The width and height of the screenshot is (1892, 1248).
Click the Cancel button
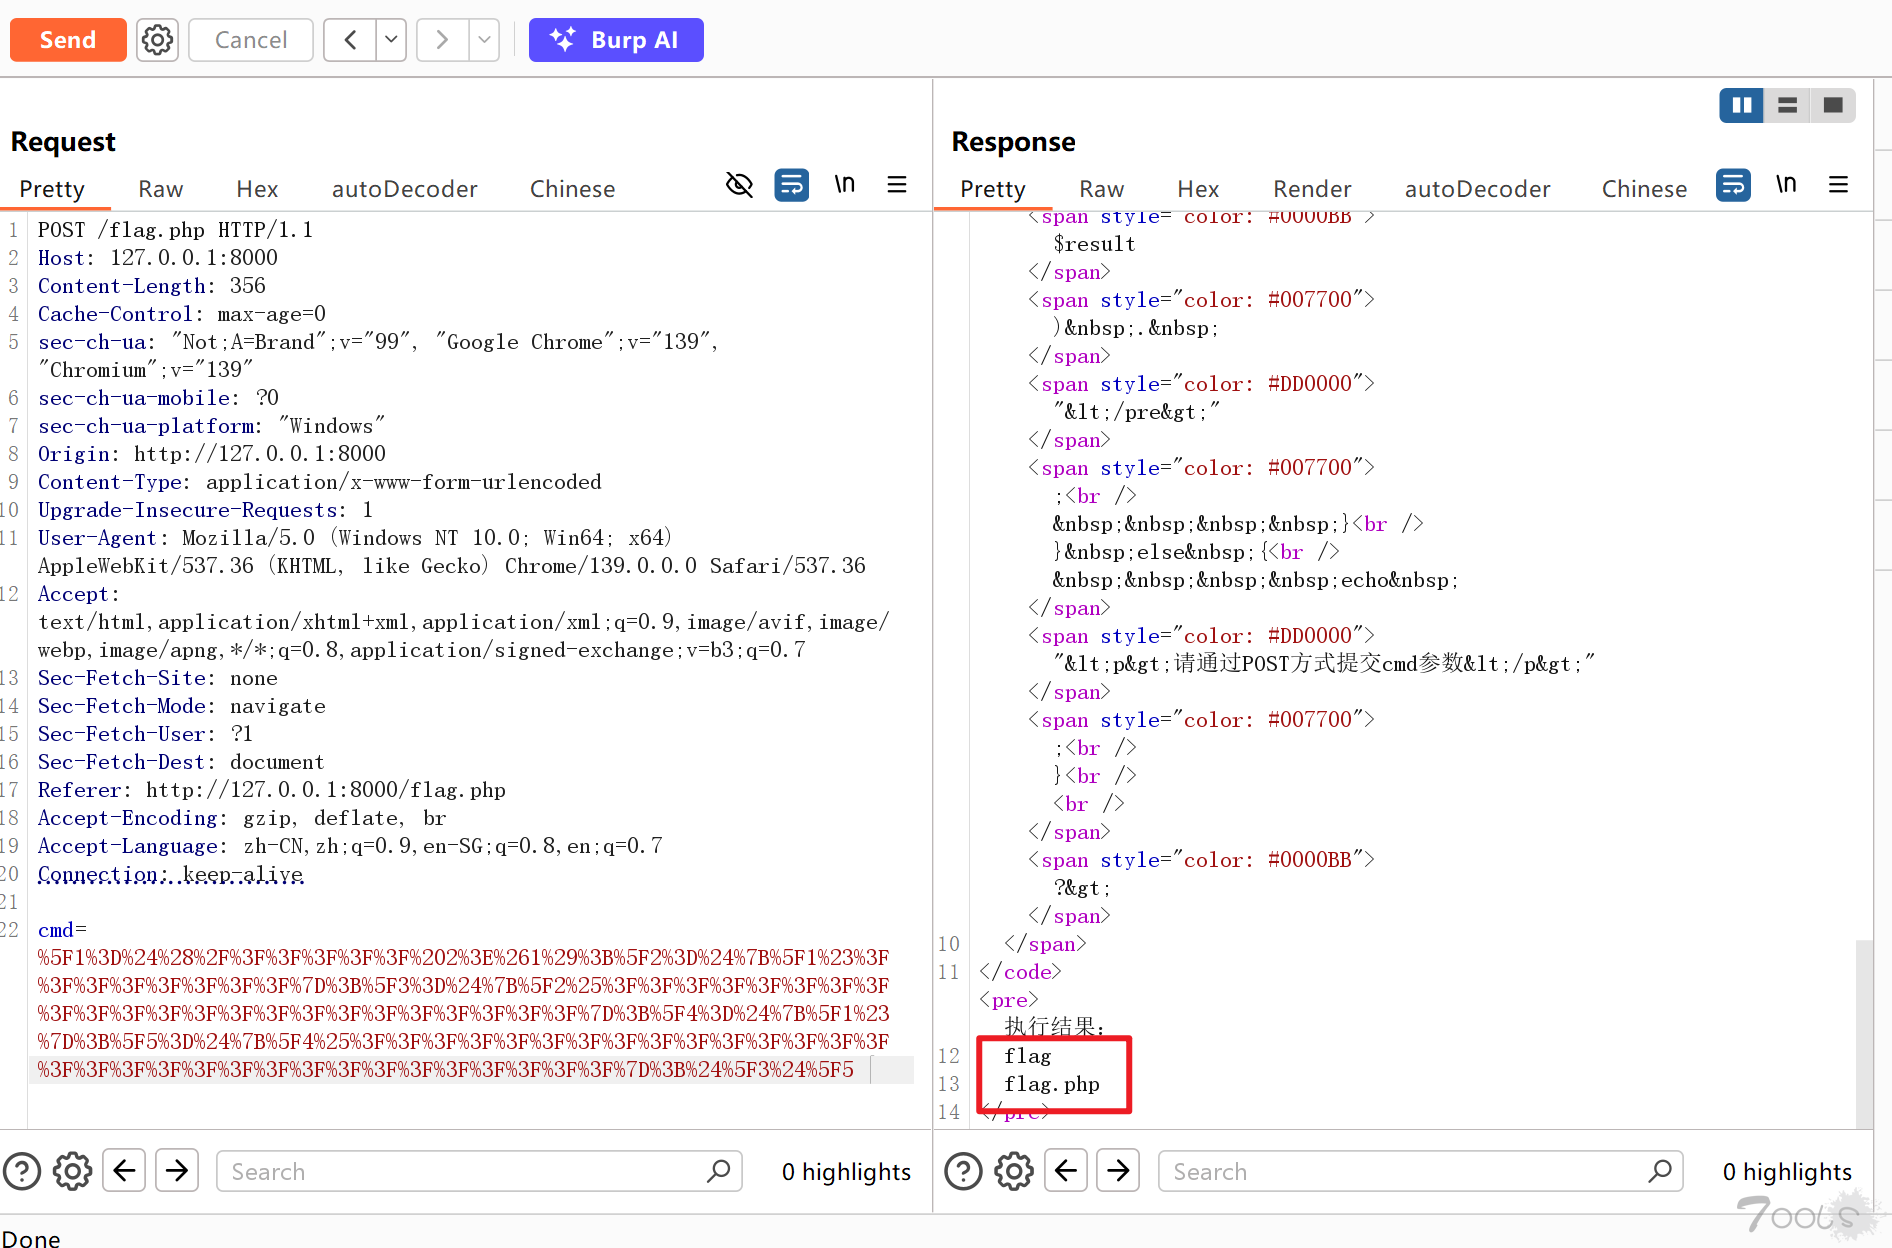pyautogui.click(x=251, y=40)
